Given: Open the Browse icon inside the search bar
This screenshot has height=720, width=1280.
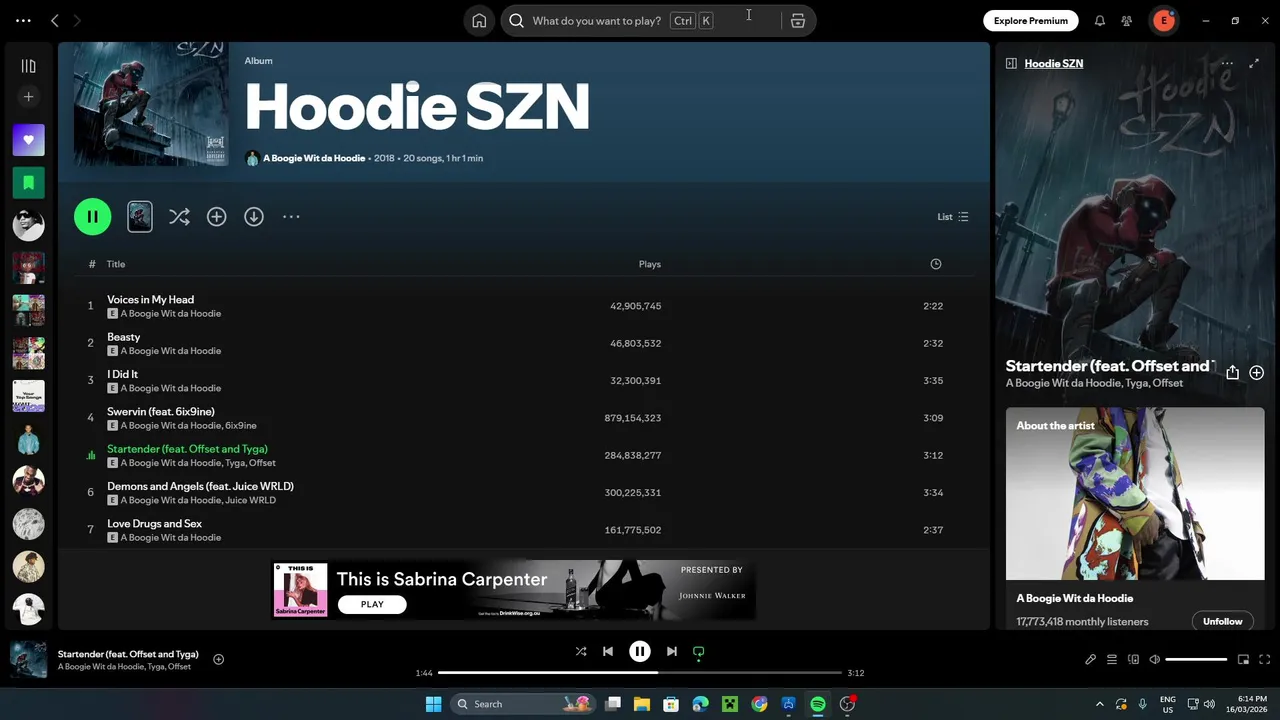Looking at the screenshot, I should point(798,21).
